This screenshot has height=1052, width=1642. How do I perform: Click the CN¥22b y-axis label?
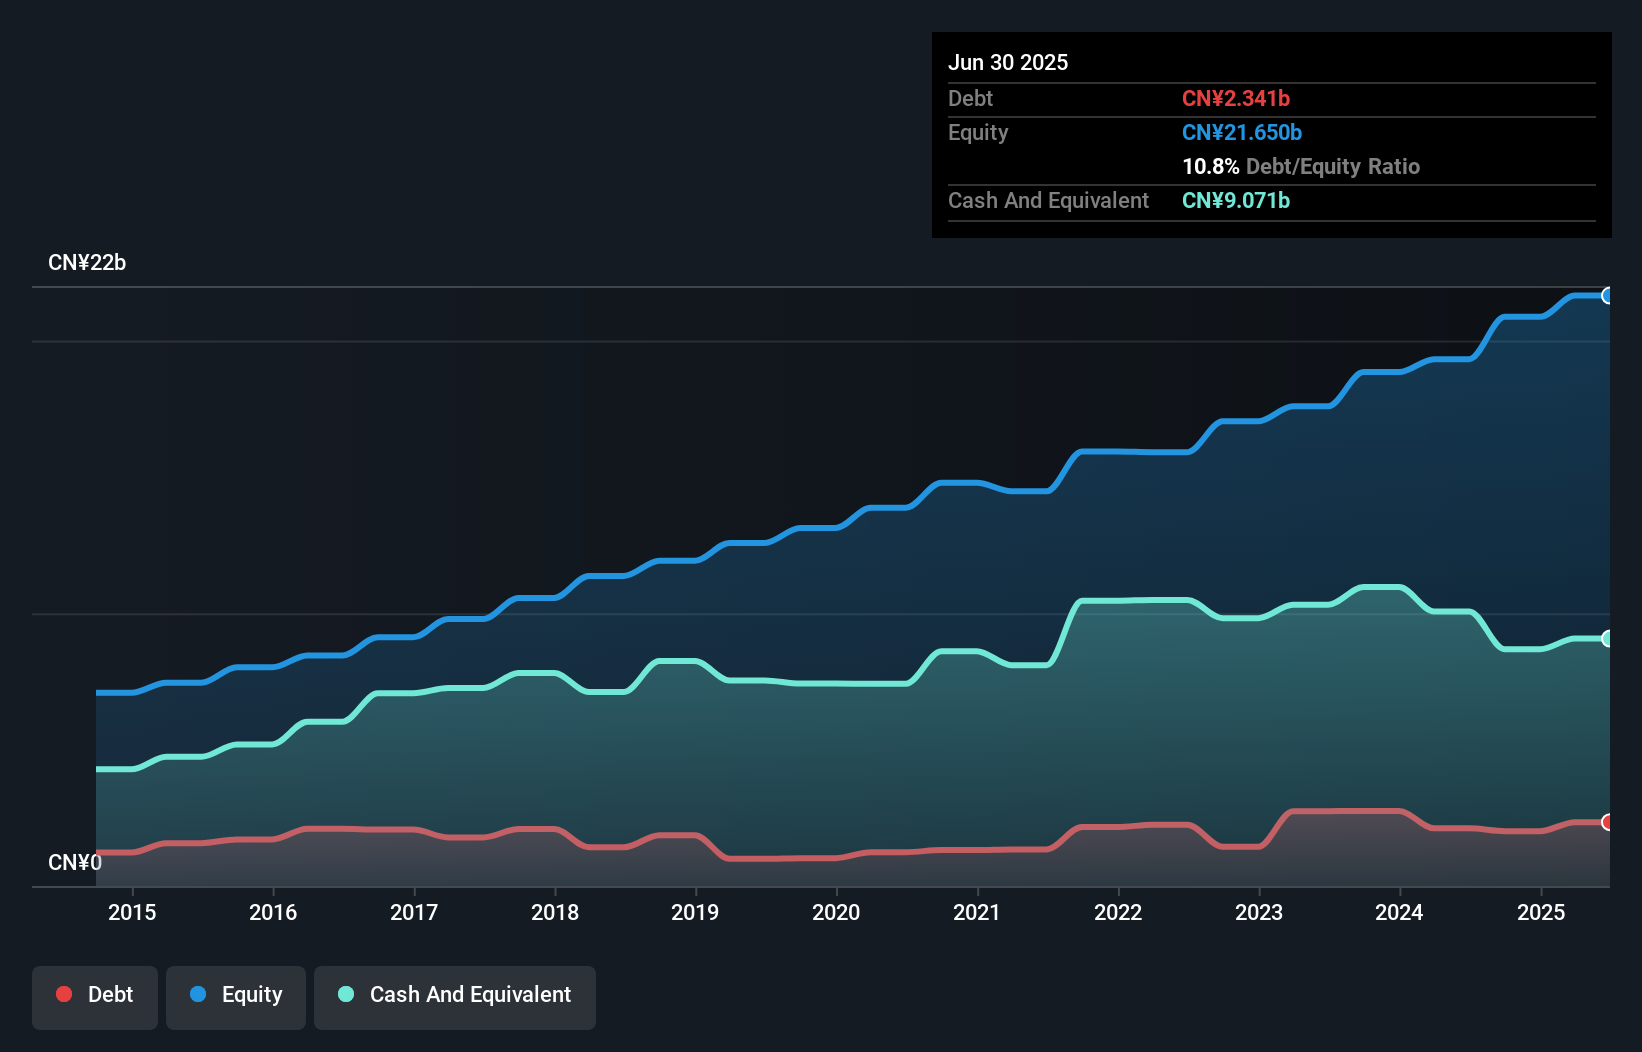[87, 263]
